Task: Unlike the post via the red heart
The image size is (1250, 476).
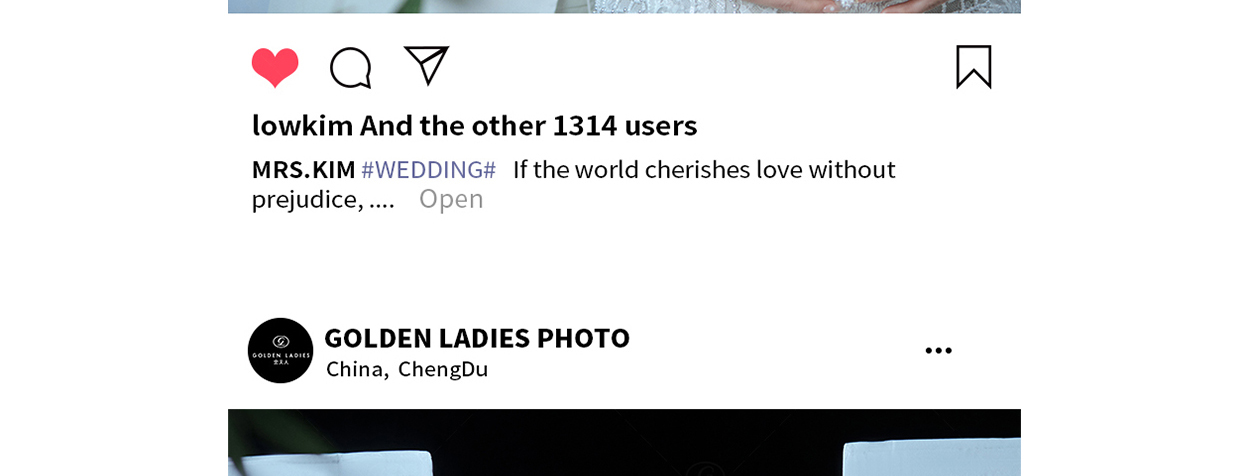Action: pyautogui.click(x=275, y=67)
